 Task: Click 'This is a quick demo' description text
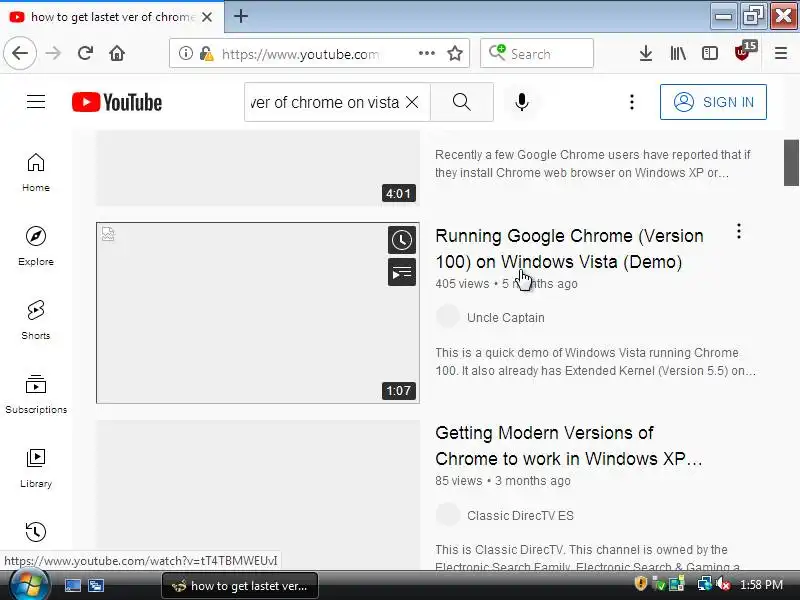(x=595, y=361)
